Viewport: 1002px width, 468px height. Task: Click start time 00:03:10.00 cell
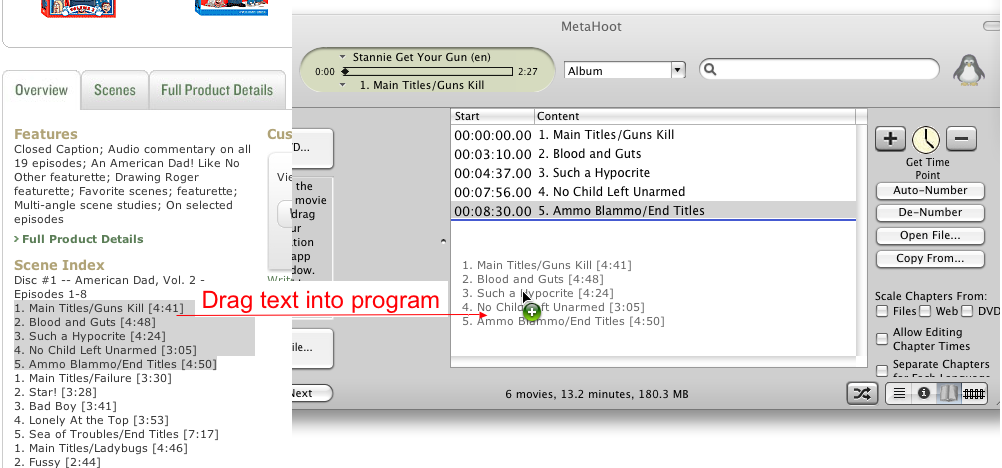[x=493, y=154]
